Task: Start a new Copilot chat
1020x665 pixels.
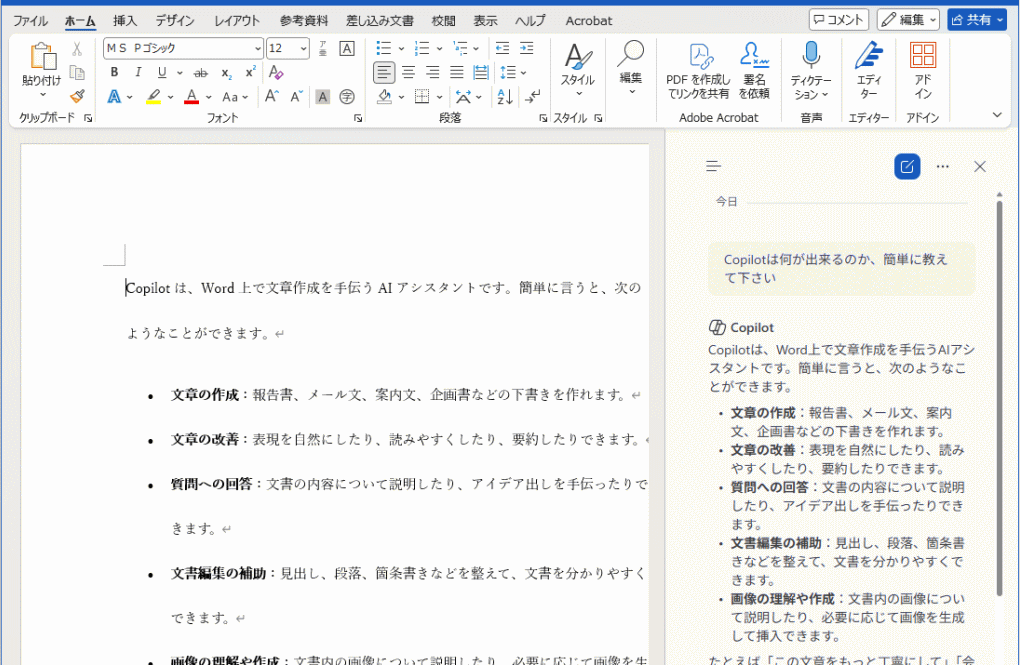Action: pyautogui.click(x=907, y=167)
